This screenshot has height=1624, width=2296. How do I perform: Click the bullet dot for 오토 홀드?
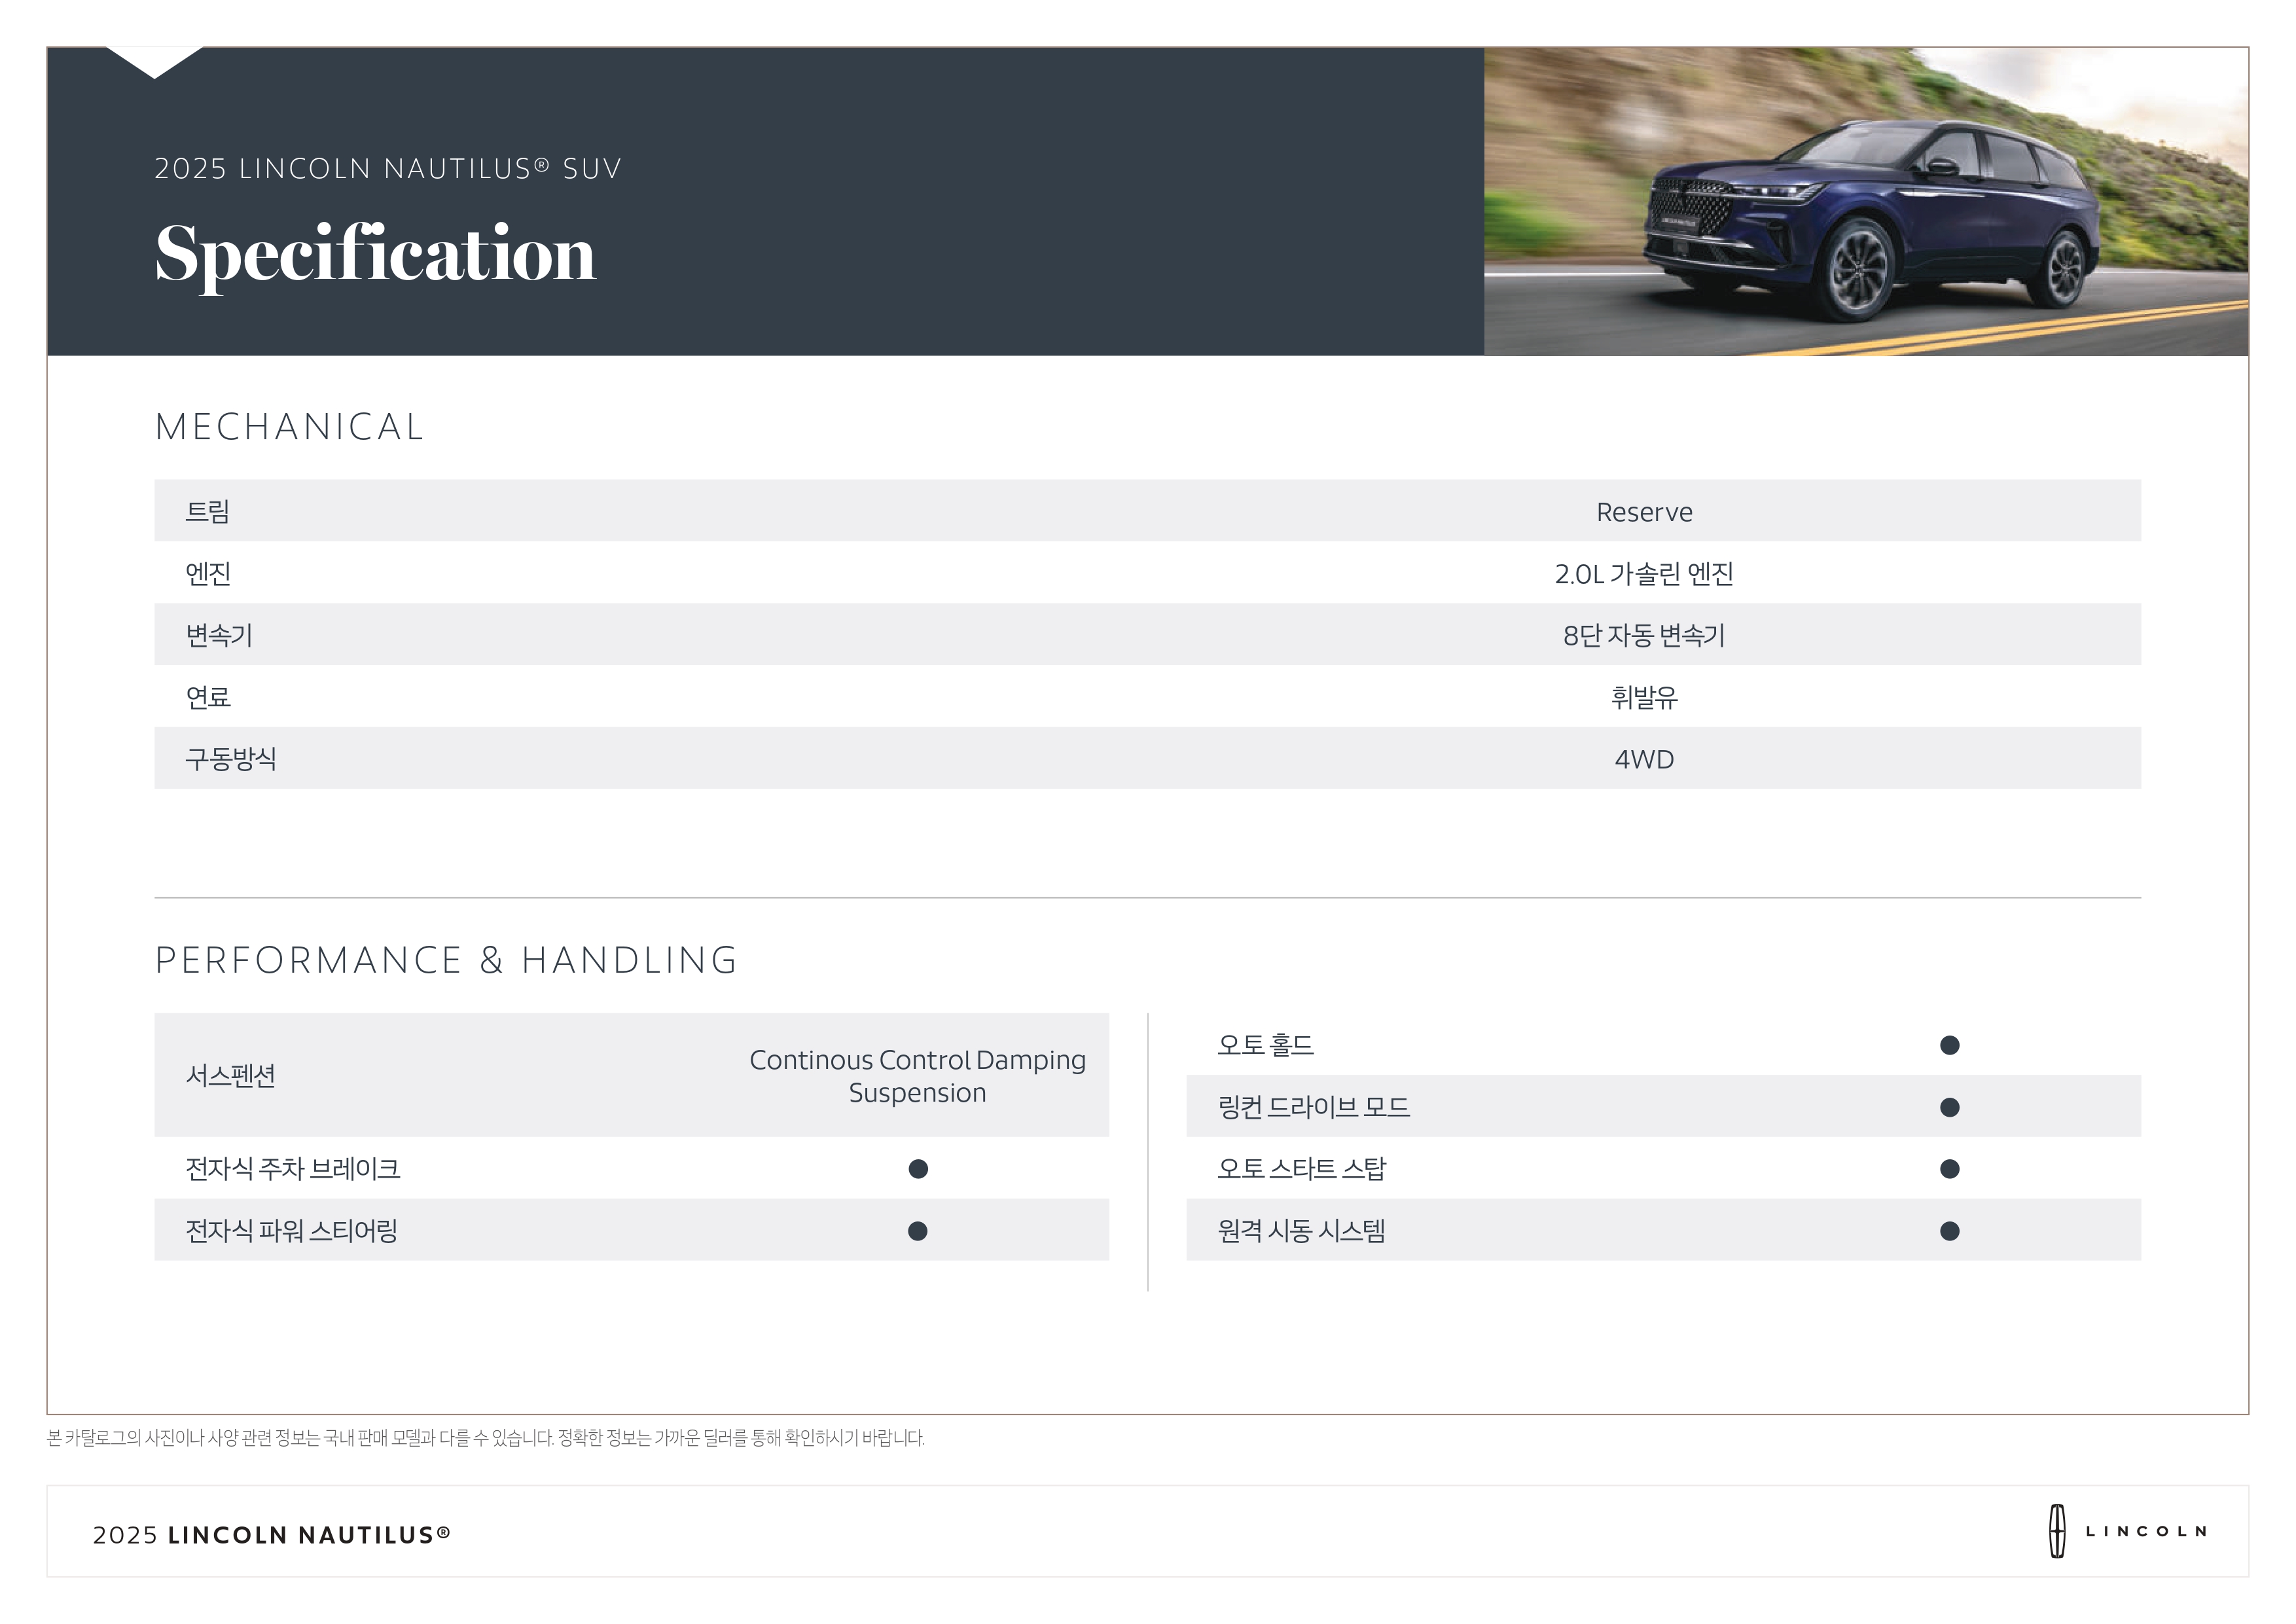coord(1949,1045)
